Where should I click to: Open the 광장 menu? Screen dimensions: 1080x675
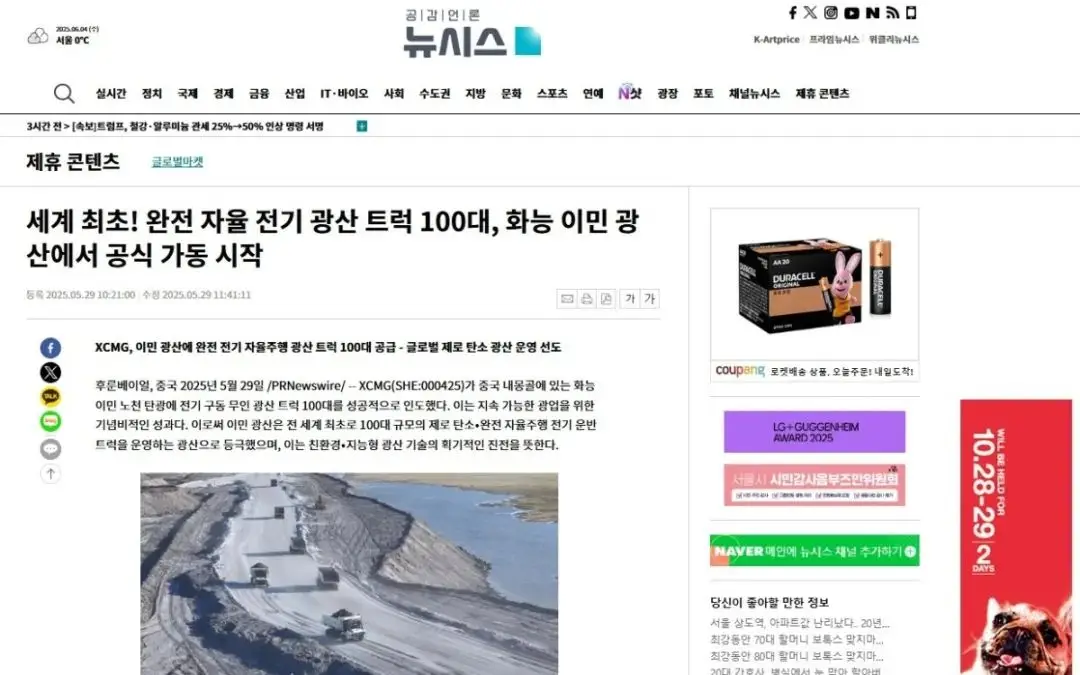click(x=667, y=94)
